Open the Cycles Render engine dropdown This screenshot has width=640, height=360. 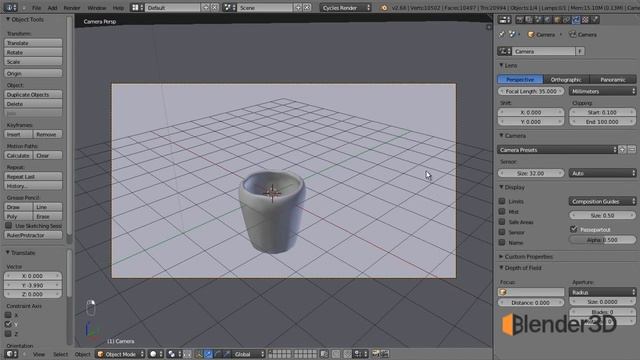345,7
